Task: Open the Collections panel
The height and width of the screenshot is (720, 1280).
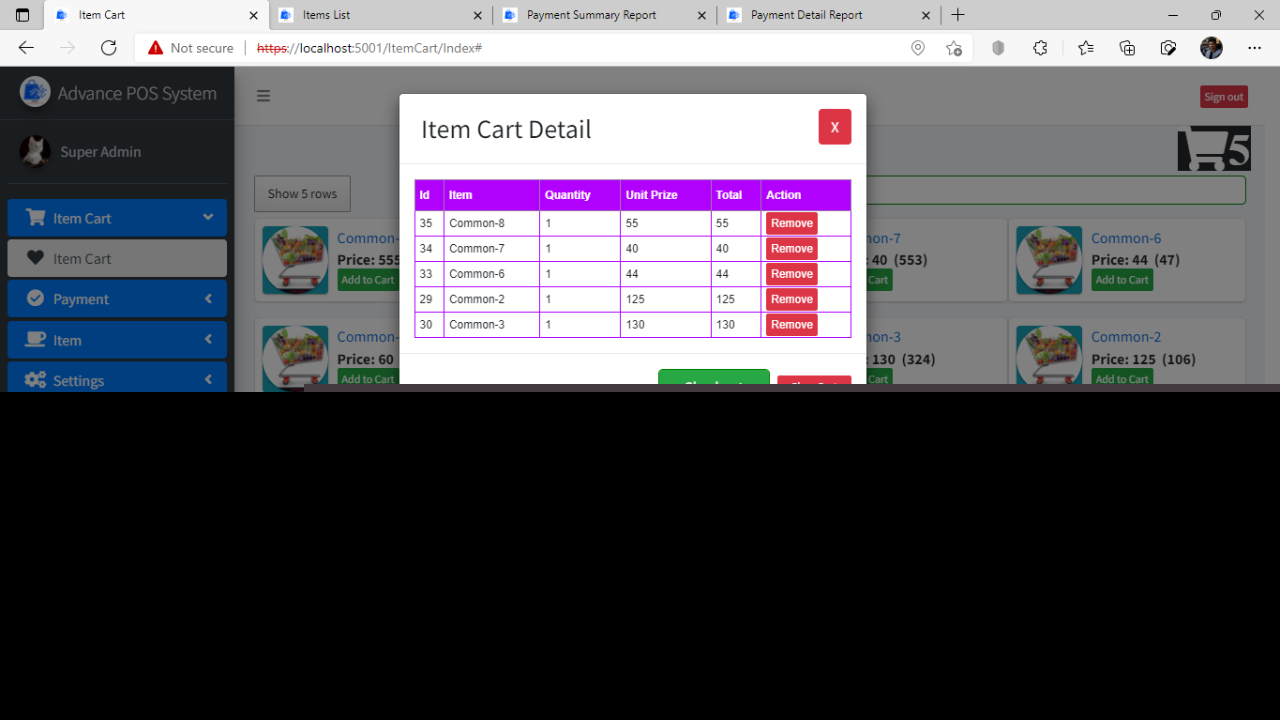Action: point(1127,48)
